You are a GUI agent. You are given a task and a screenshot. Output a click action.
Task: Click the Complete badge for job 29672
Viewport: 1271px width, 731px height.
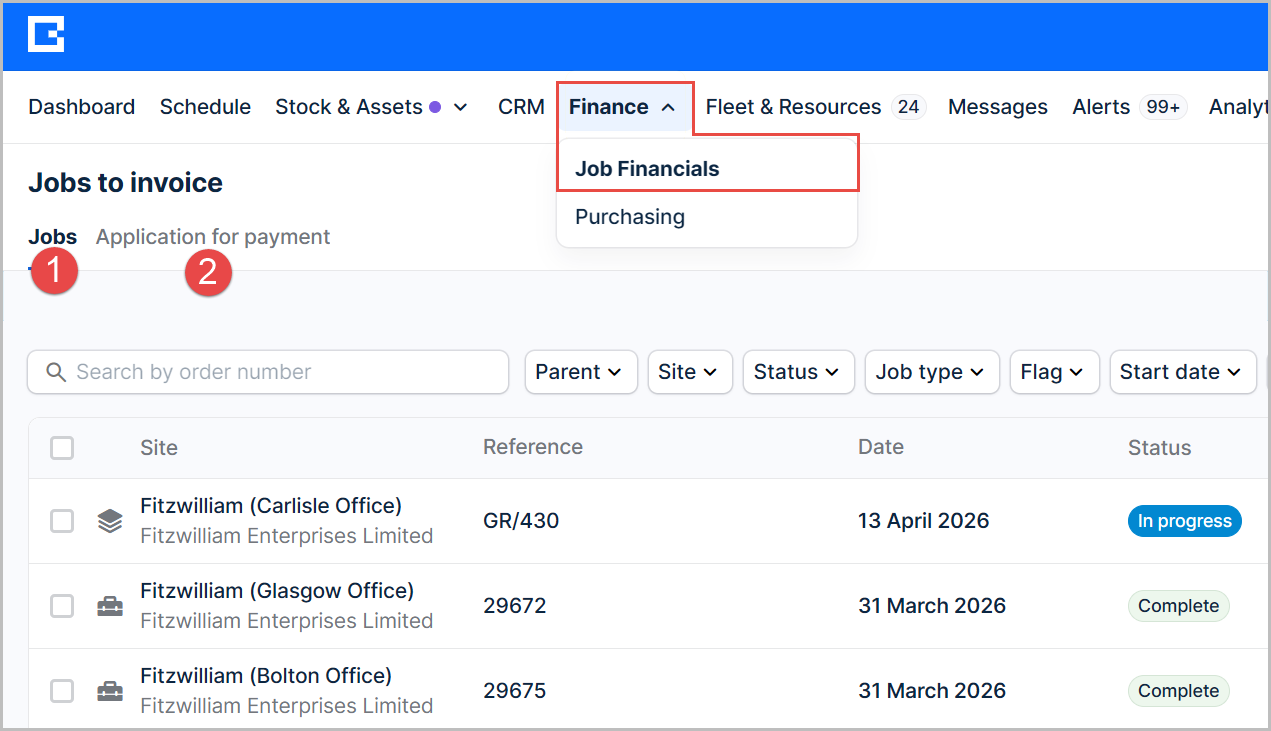1179,606
